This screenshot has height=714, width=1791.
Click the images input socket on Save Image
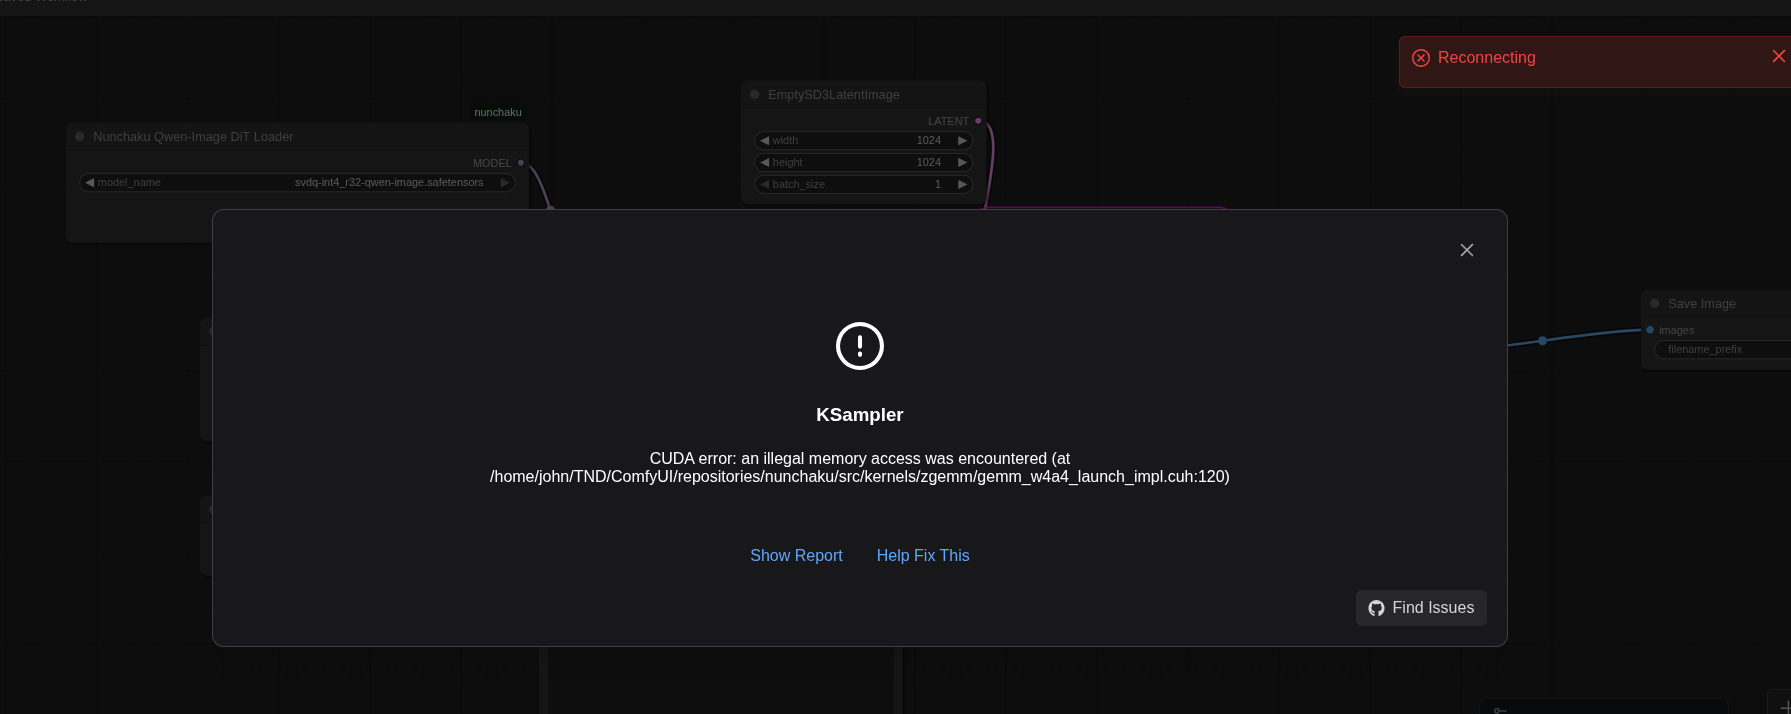1650,330
